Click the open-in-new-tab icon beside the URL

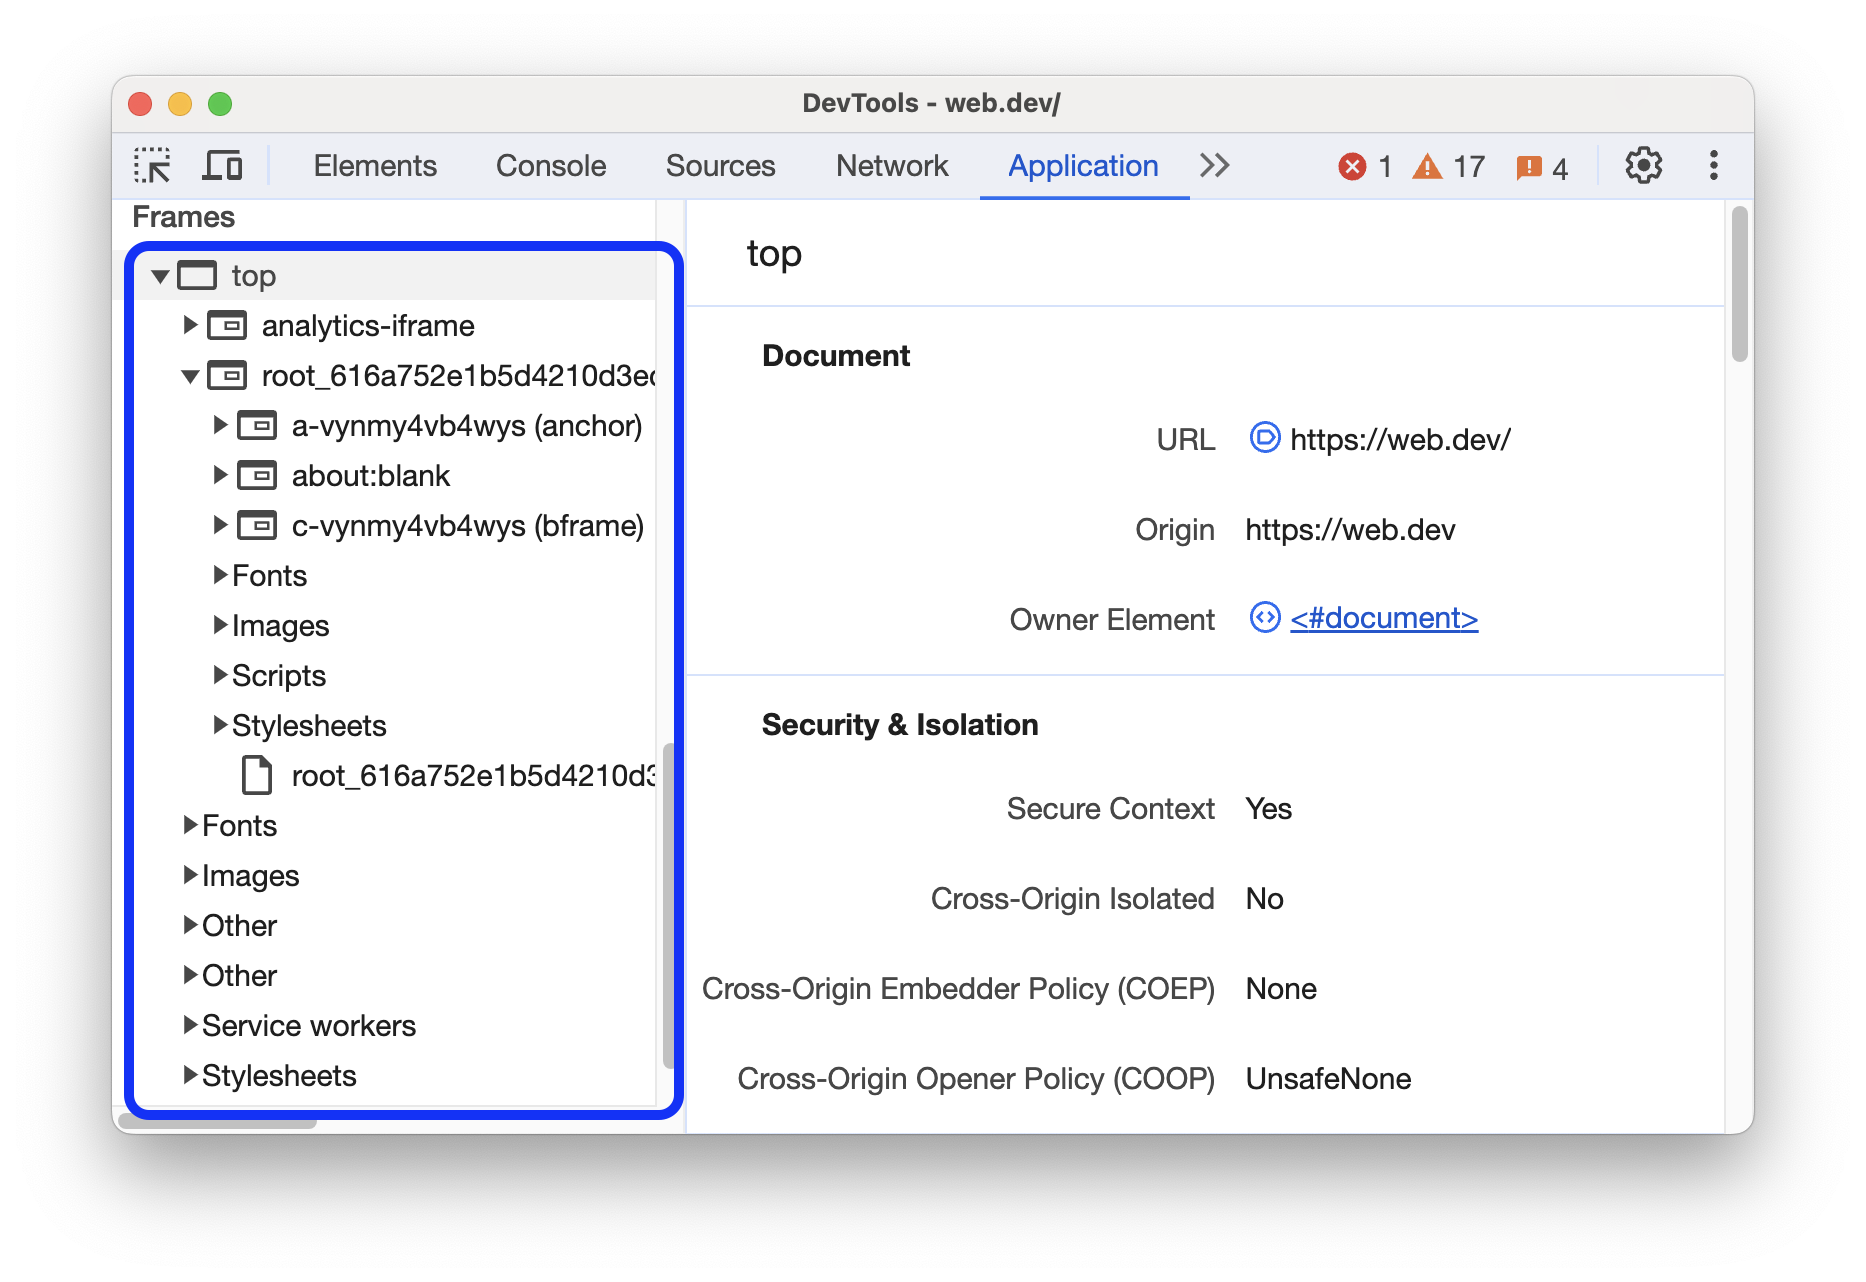pyautogui.click(x=1264, y=438)
